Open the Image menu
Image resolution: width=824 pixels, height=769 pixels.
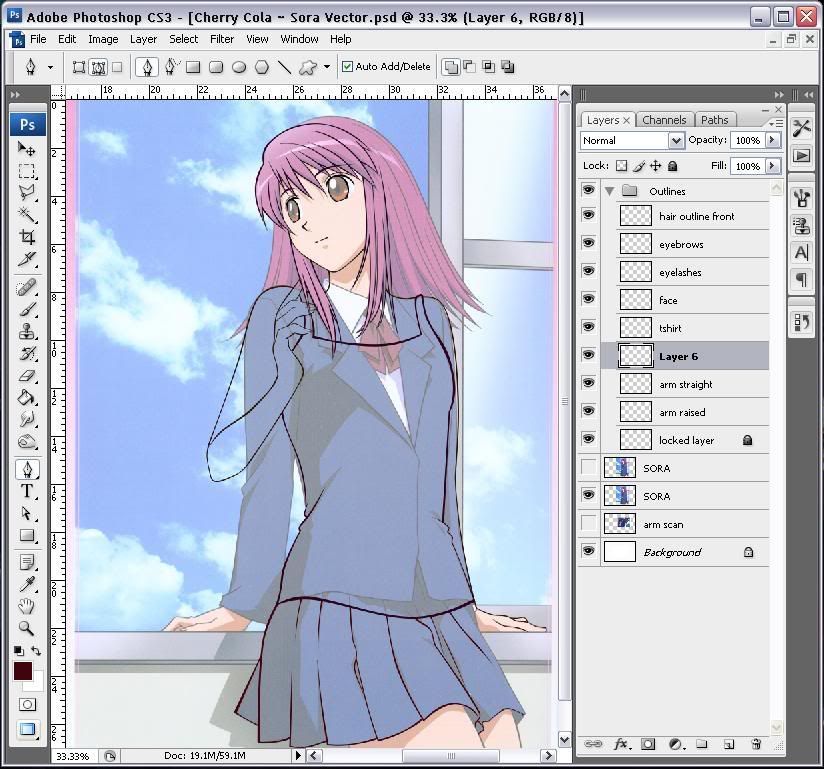103,39
